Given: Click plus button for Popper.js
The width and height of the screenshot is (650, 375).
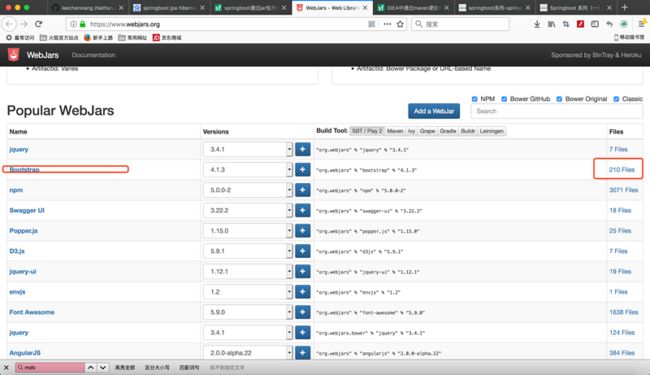Looking at the screenshot, I should (x=303, y=230).
